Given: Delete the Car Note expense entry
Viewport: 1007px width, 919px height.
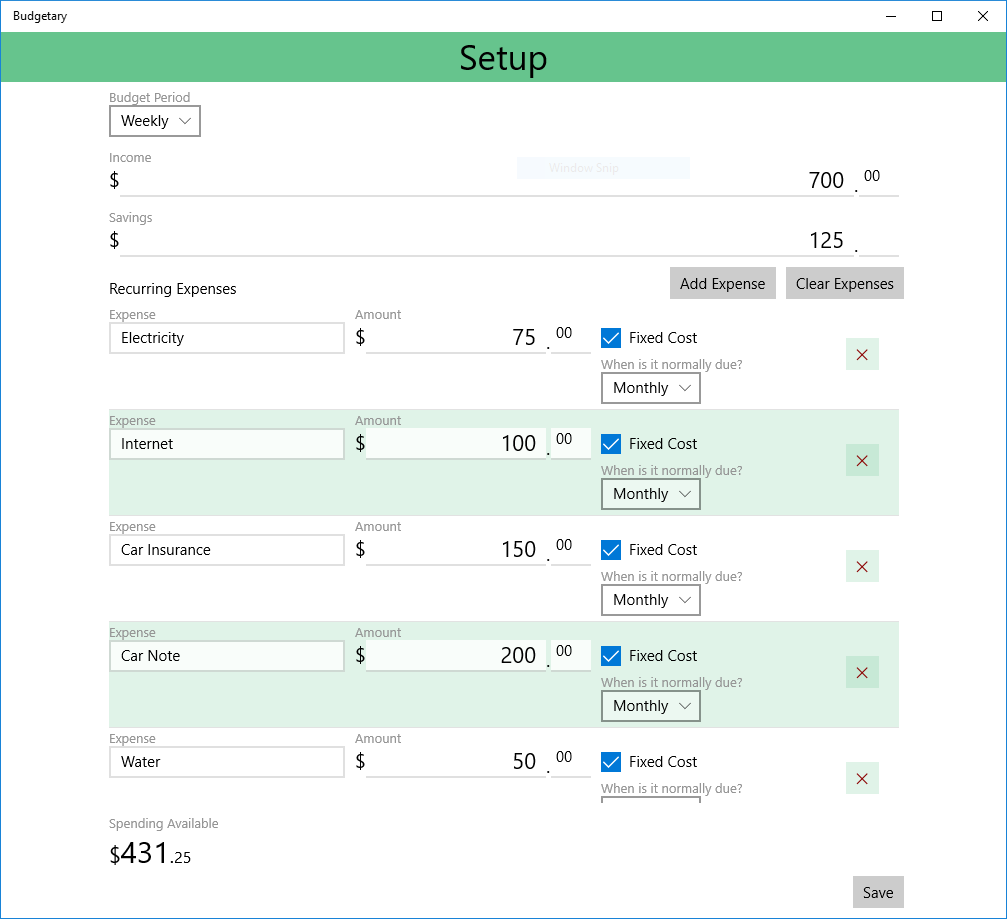Looking at the screenshot, I should (x=862, y=672).
